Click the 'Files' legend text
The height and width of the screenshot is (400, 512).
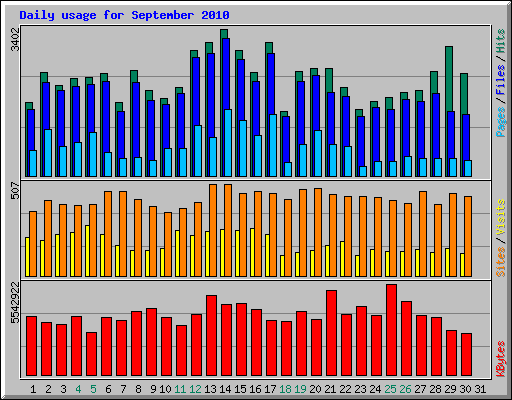500,80
